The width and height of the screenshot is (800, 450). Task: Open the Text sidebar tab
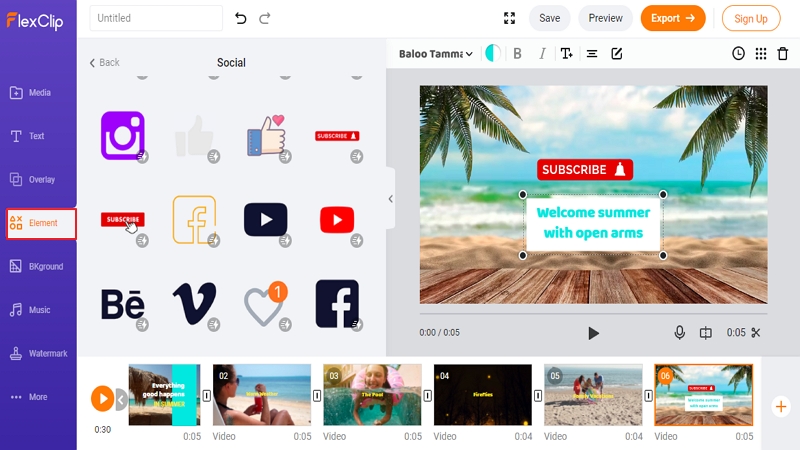click(28, 136)
